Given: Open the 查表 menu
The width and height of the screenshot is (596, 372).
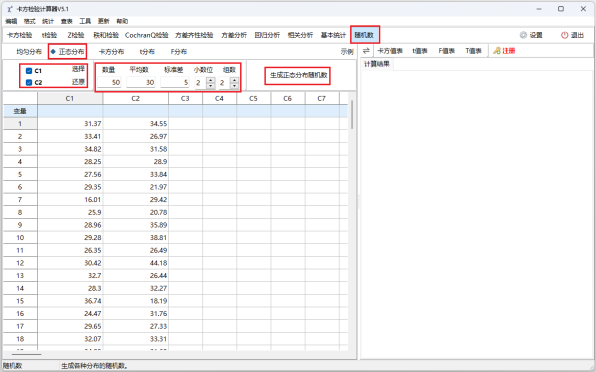Looking at the screenshot, I should (x=67, y=21).
